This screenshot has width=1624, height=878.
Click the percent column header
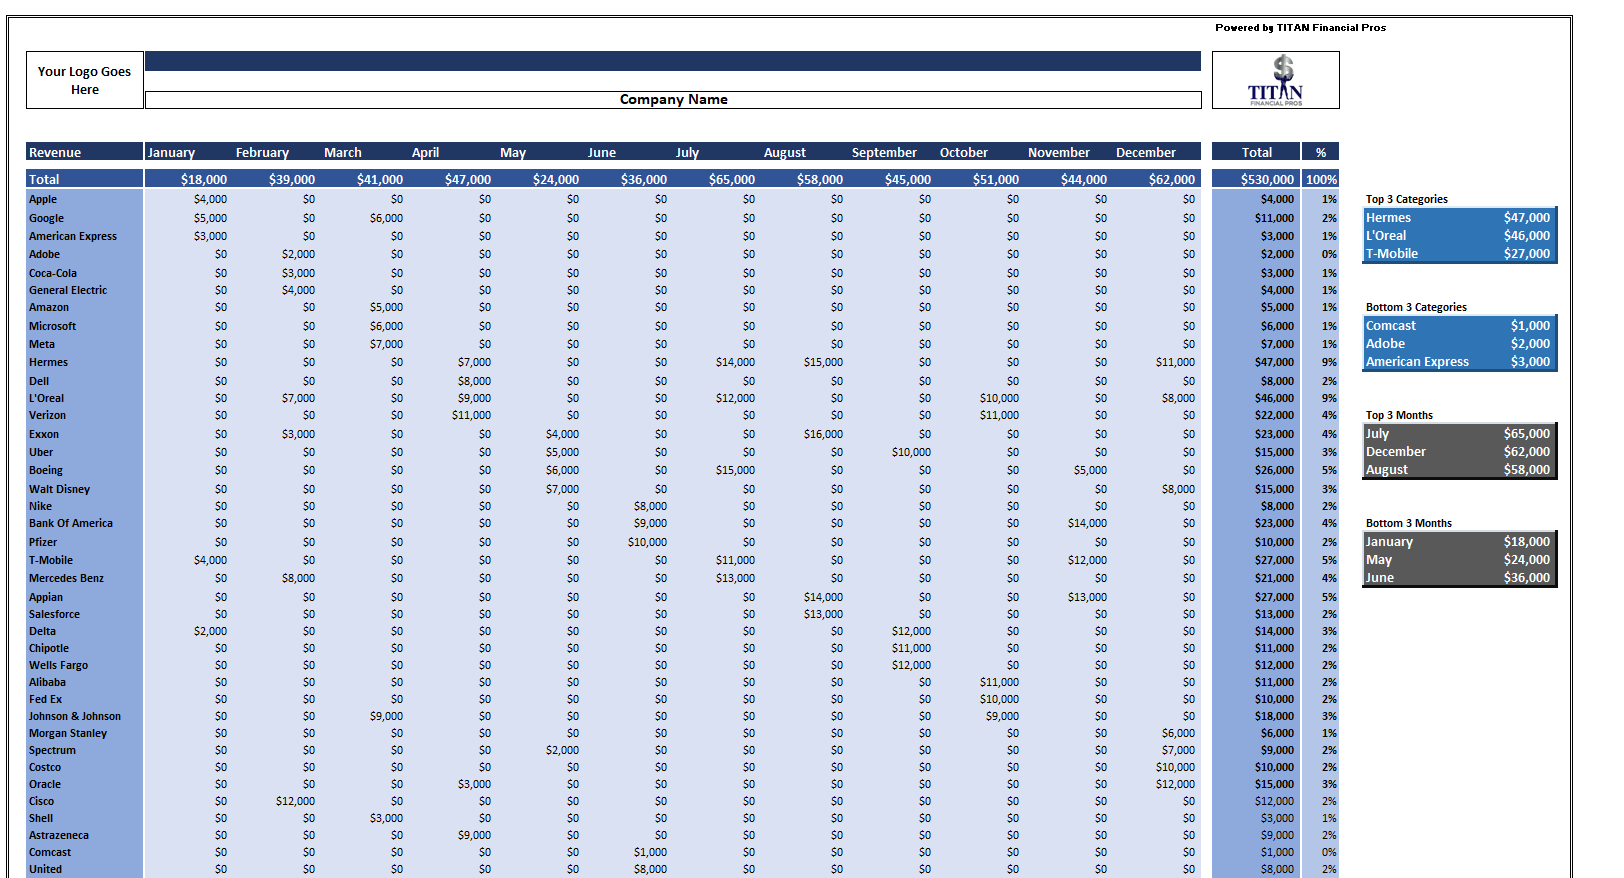pyautogui.click(x=1321, y=153)
